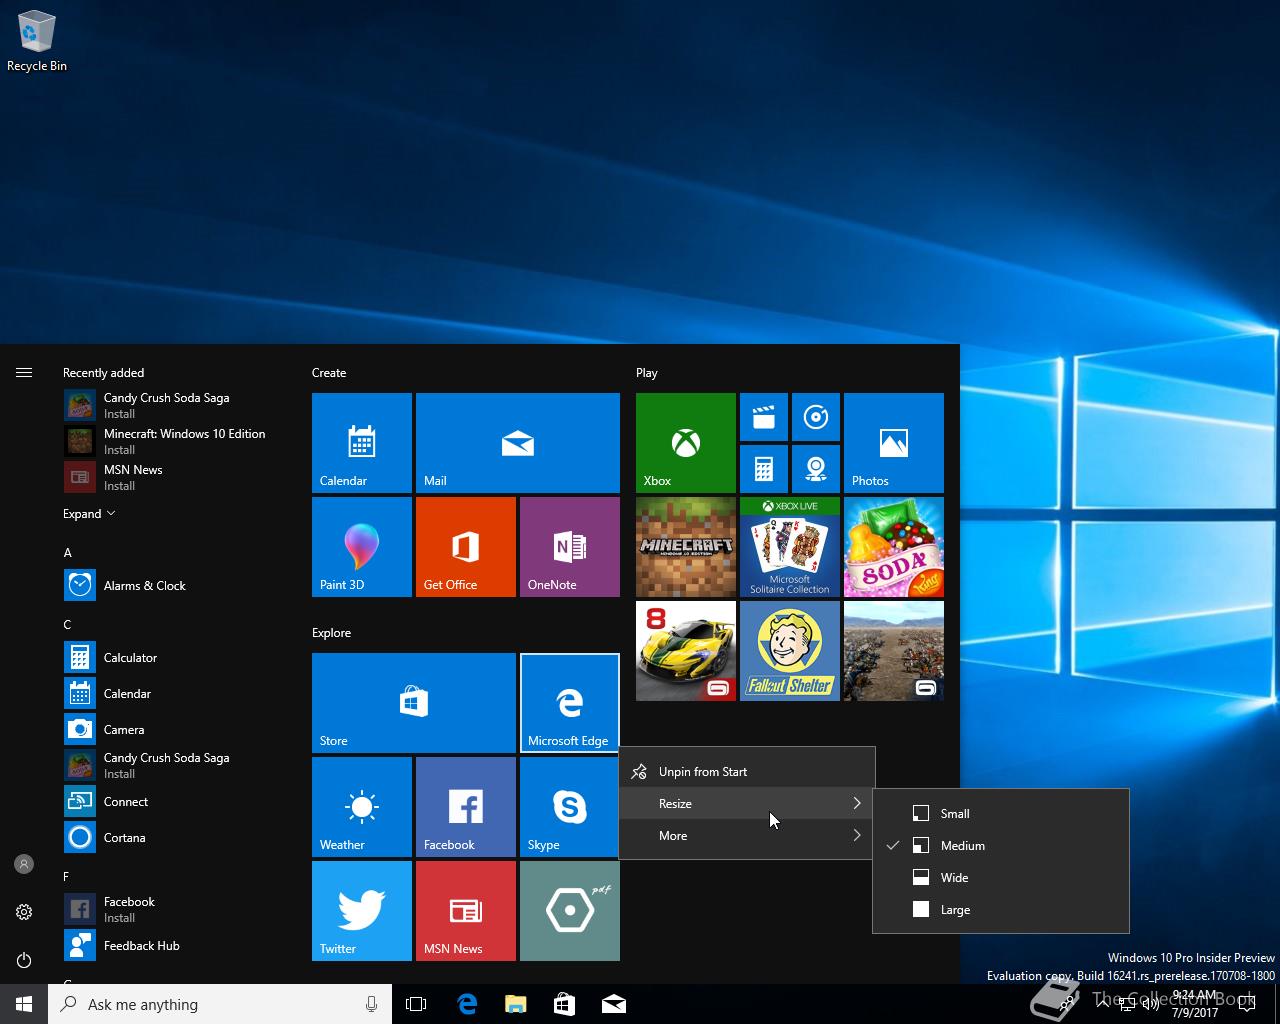Image resolution: width=1280 pixels, height=1024 pixels.
Task: Open Microsoft Solitaire Collection tile
Action: (x=790, y=547)
